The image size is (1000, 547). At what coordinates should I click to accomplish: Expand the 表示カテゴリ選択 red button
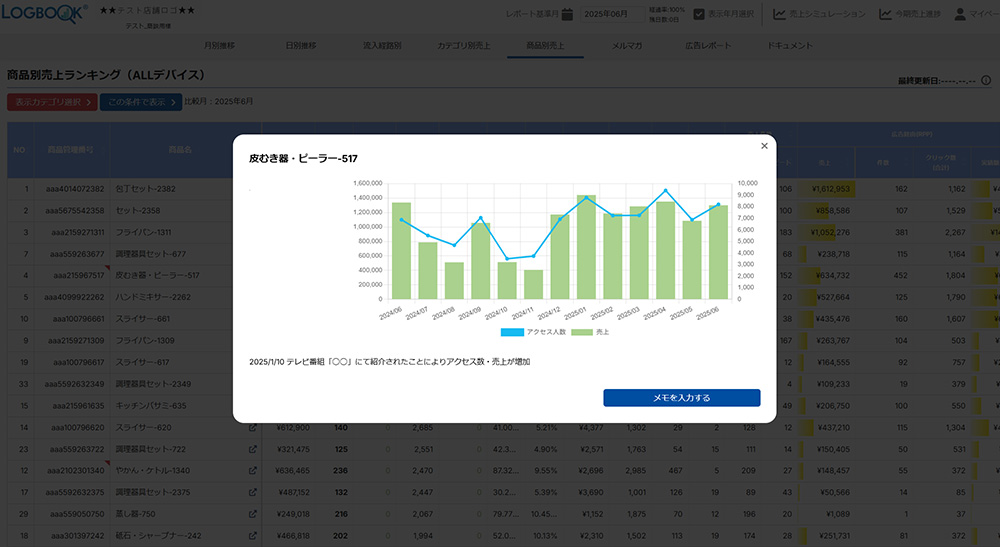click(x=52, y=102)
